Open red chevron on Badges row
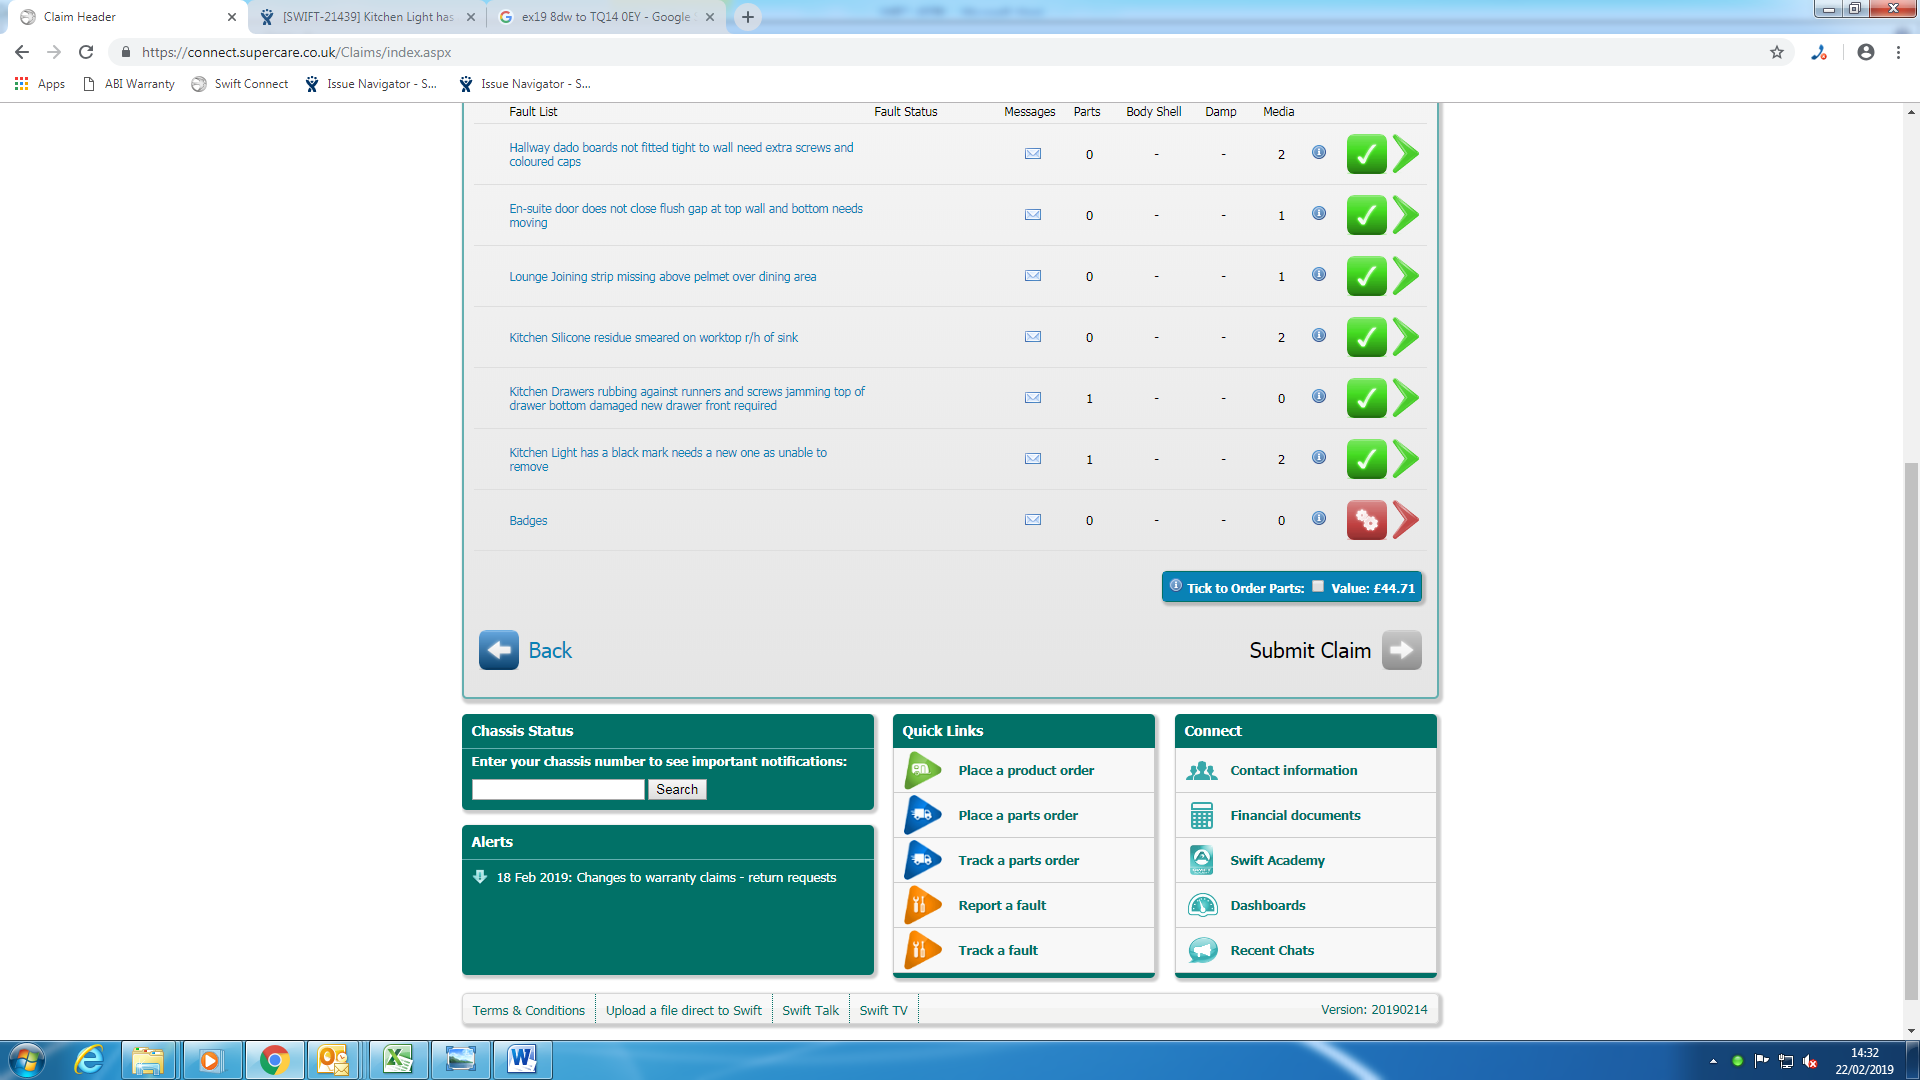The width and height of the screenshot is (1920, 1080). (x=1405, y=520)
